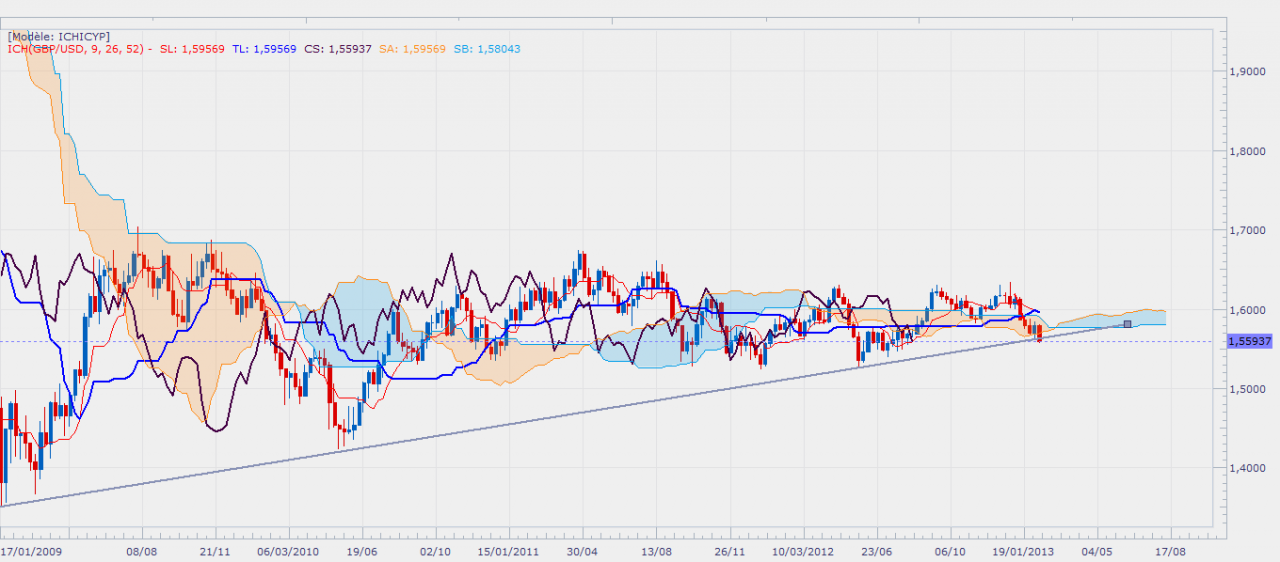Click the current price tag 1,55937
This screenshot has width=1280, height=562.
tap(1251, 341)
